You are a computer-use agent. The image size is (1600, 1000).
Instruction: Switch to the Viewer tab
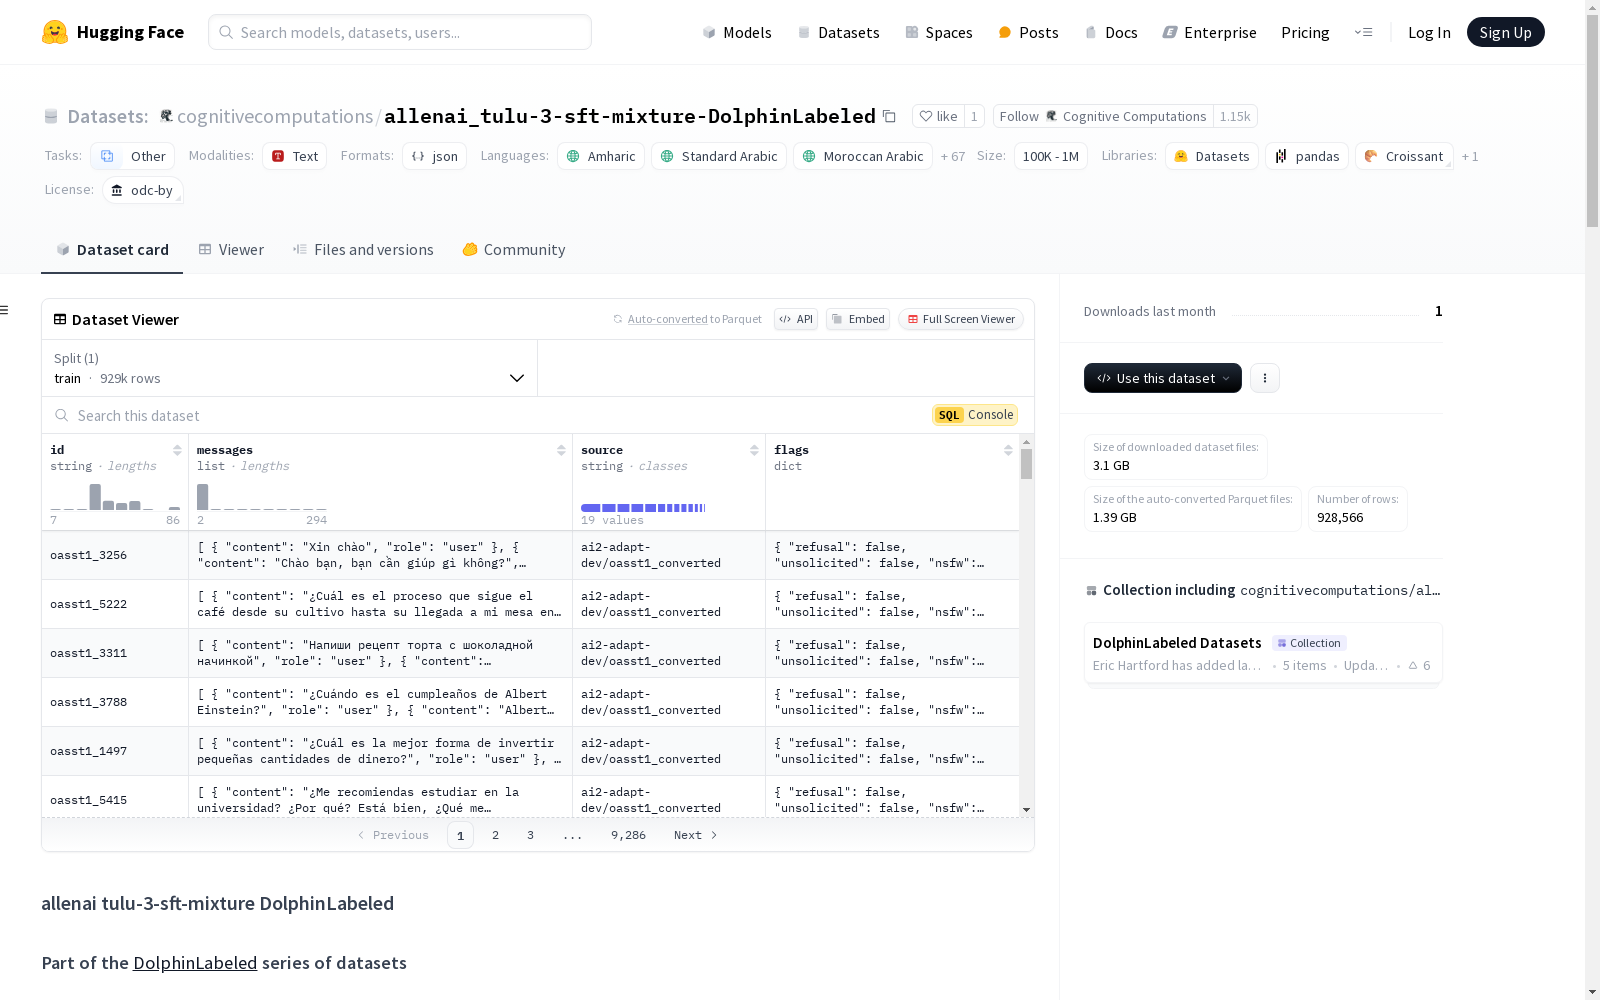231,250
